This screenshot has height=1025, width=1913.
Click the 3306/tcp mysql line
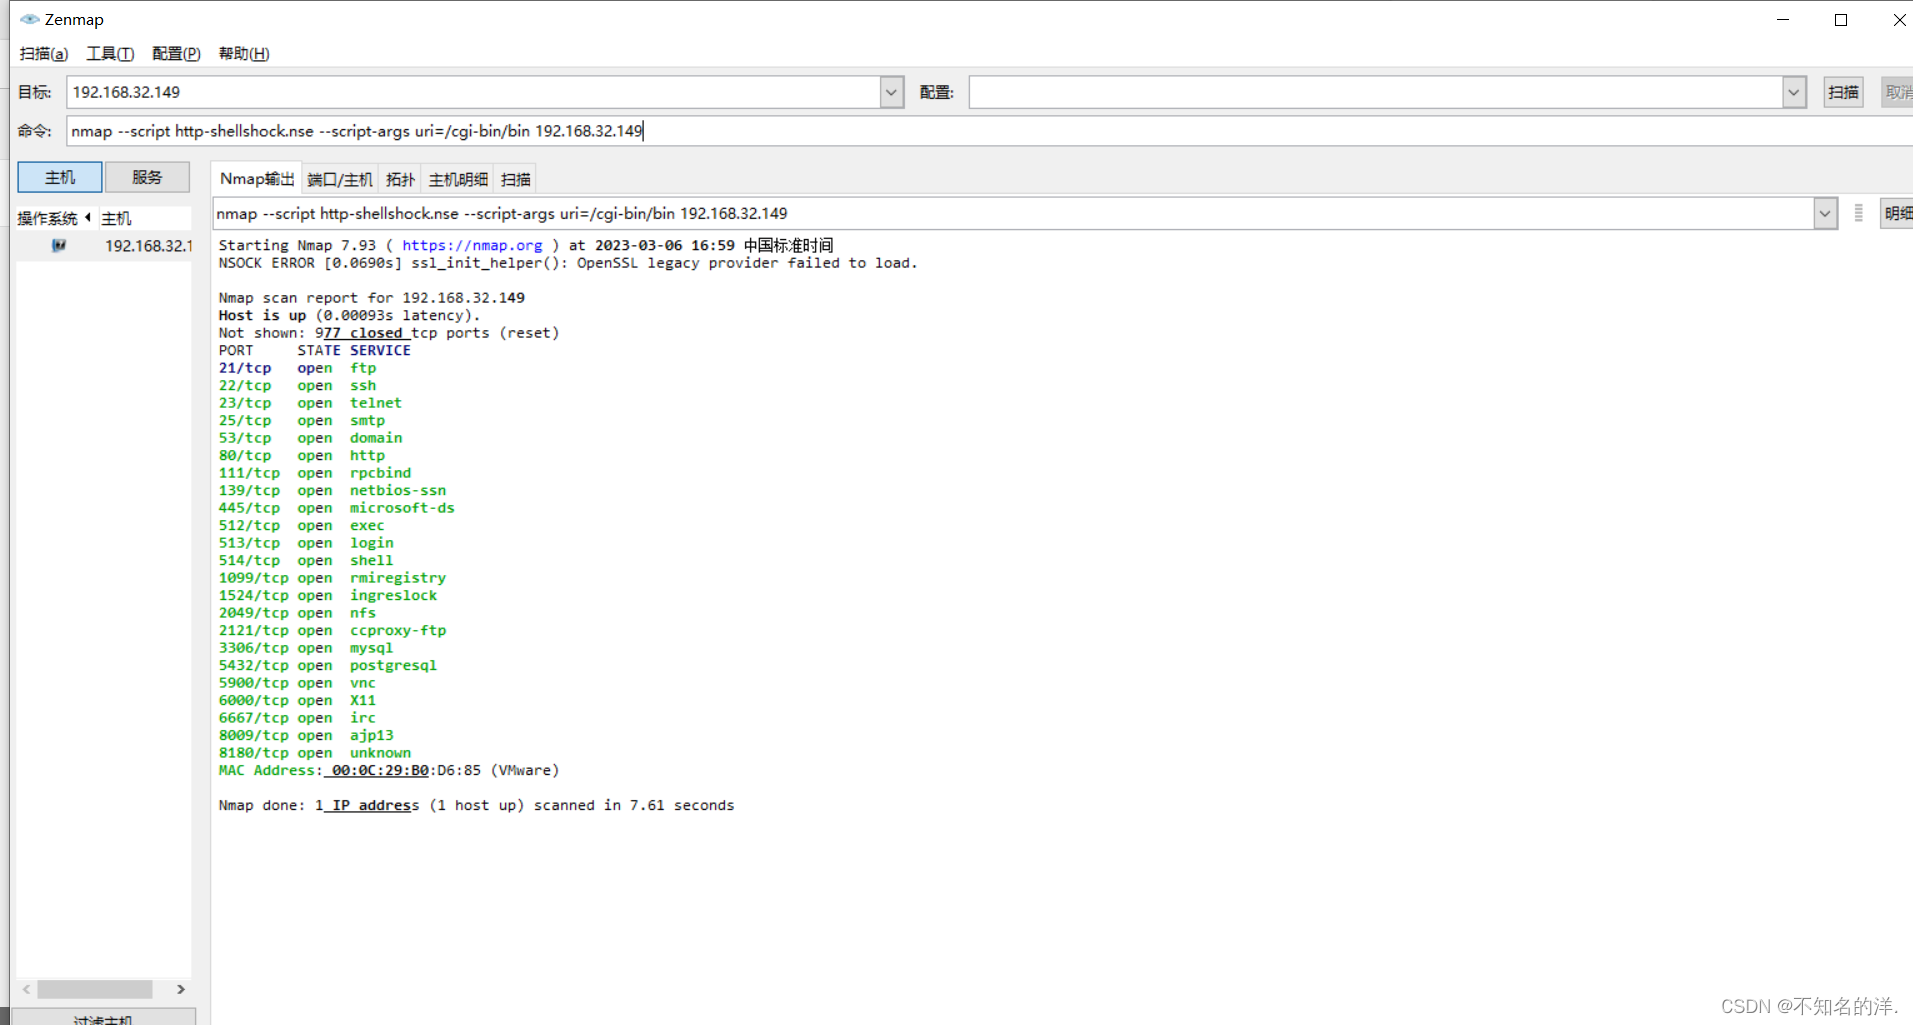[306, 648]
